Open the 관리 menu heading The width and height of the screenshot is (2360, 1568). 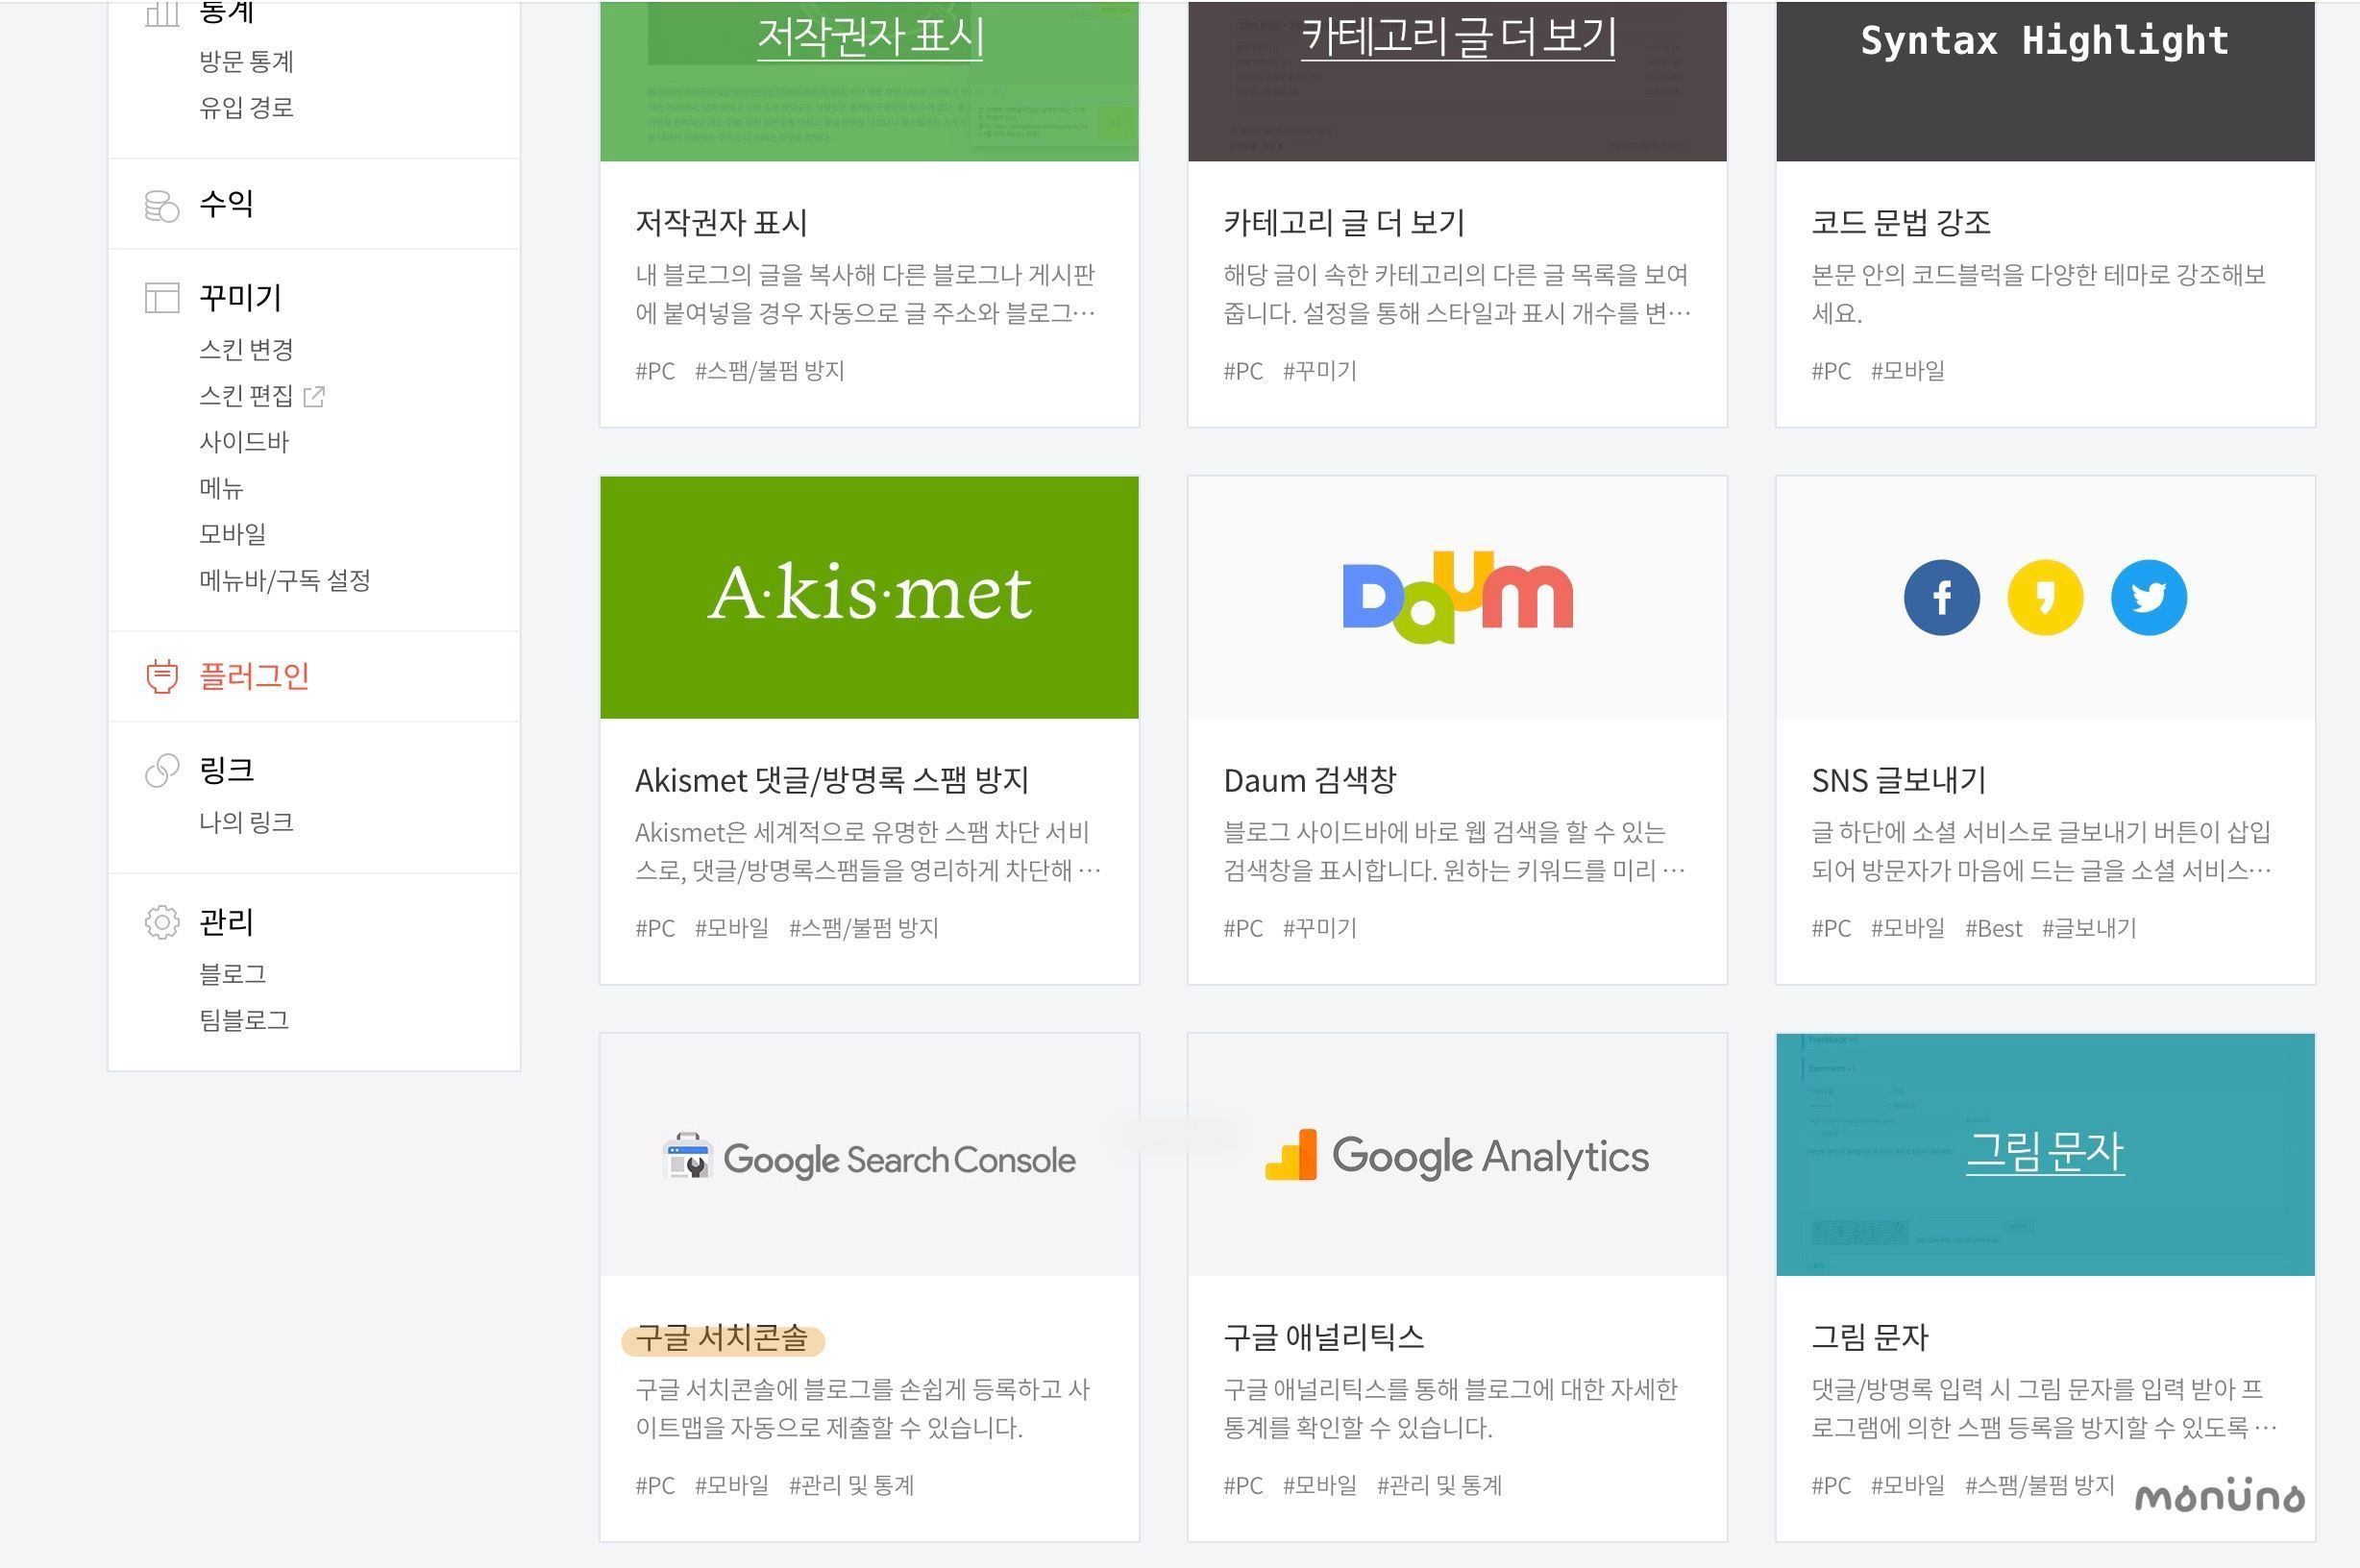226,922
